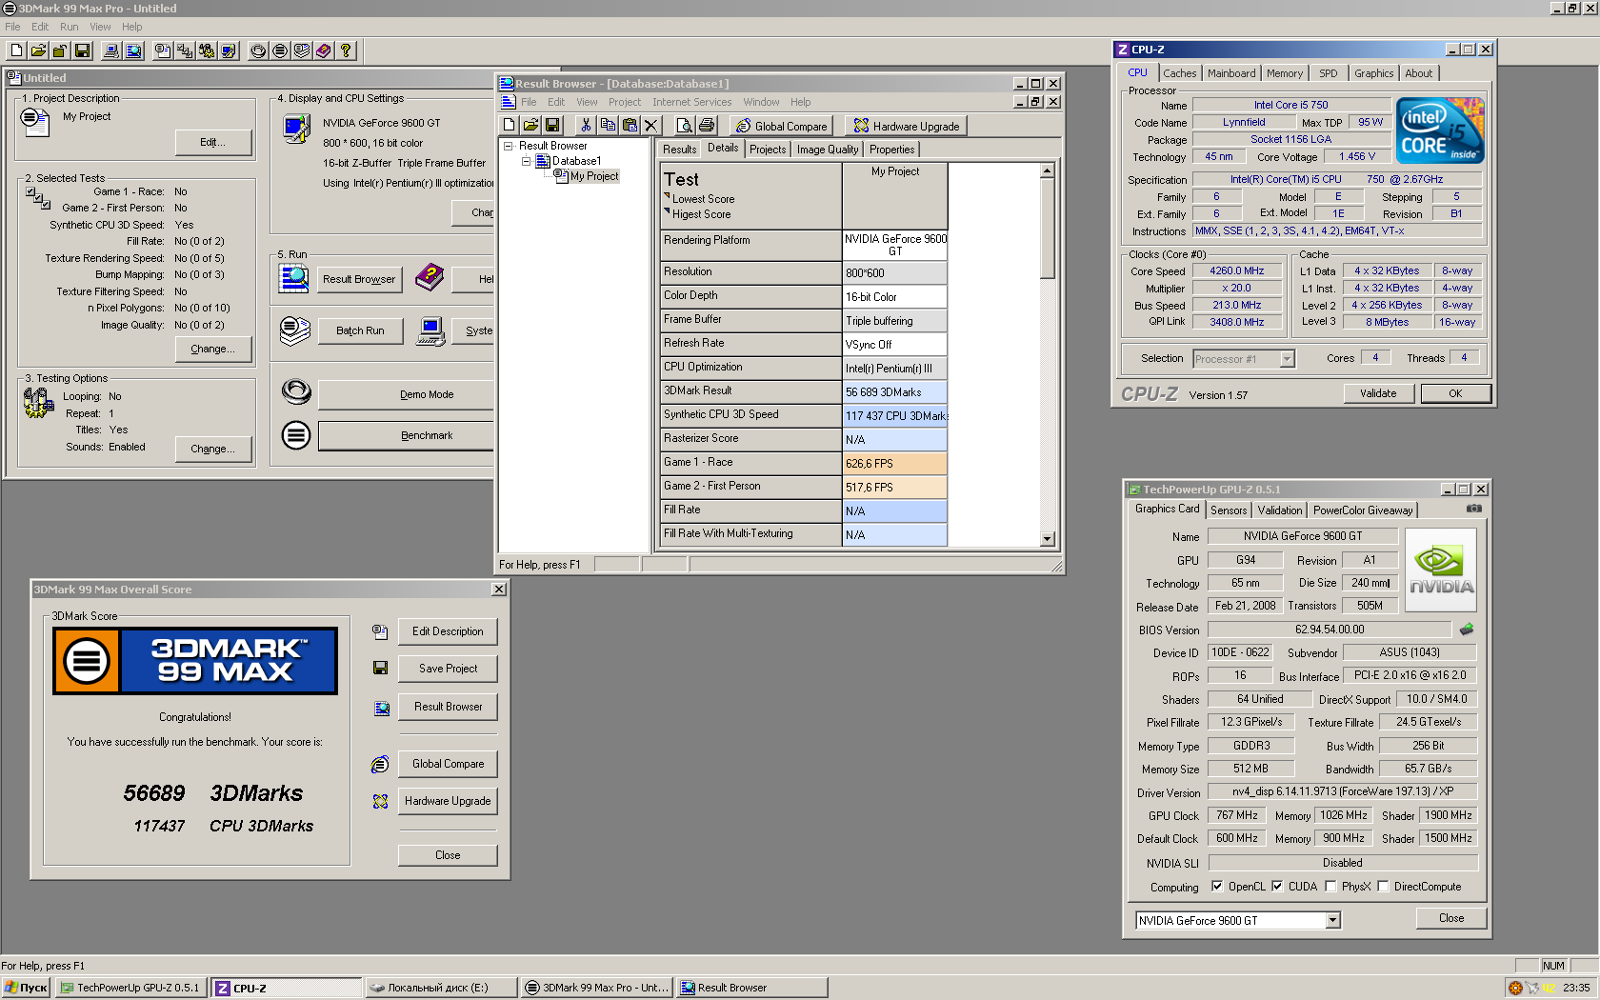
Task: Switch to the Caches tab in CPU-Z
Action: [1179, 73]
